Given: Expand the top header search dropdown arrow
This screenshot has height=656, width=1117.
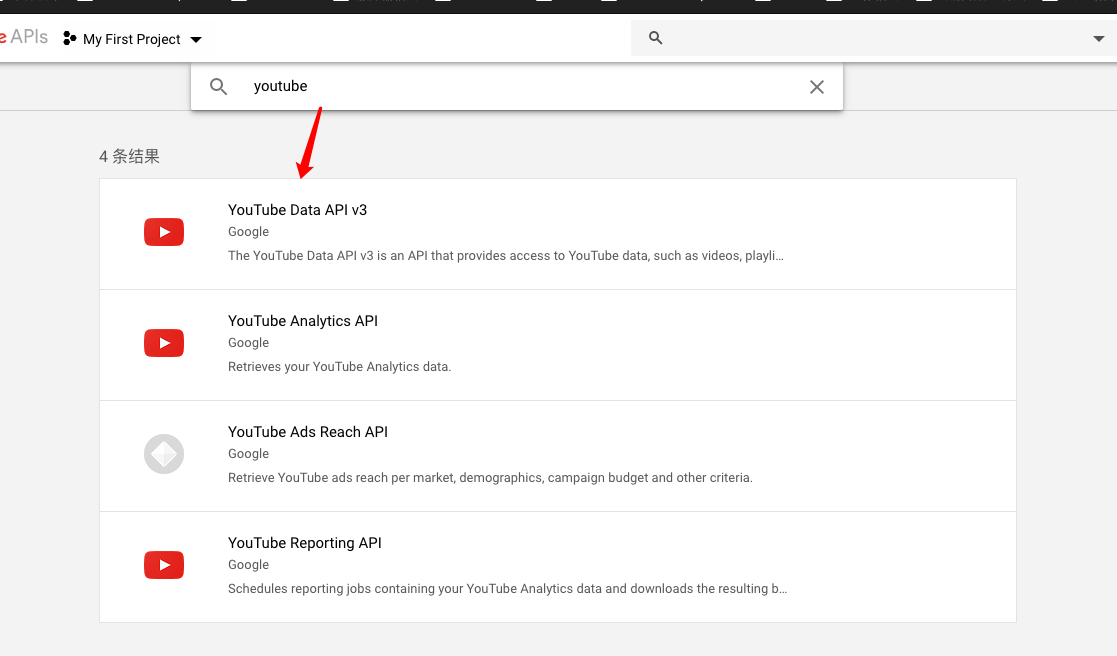Looking at the screenshot, I should point(1098,38).
